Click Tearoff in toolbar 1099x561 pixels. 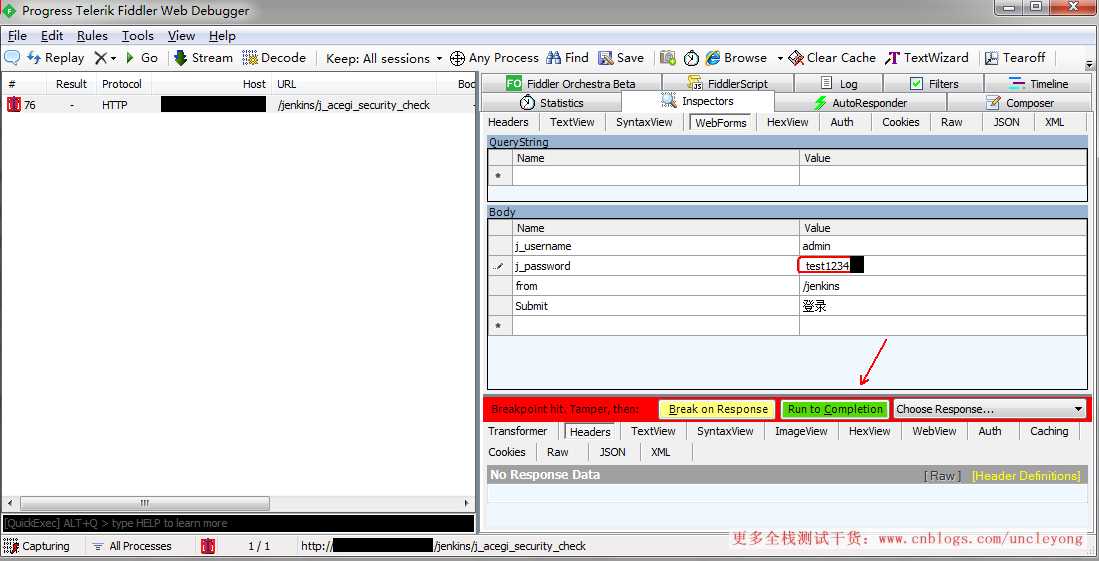pos(1015,58)
